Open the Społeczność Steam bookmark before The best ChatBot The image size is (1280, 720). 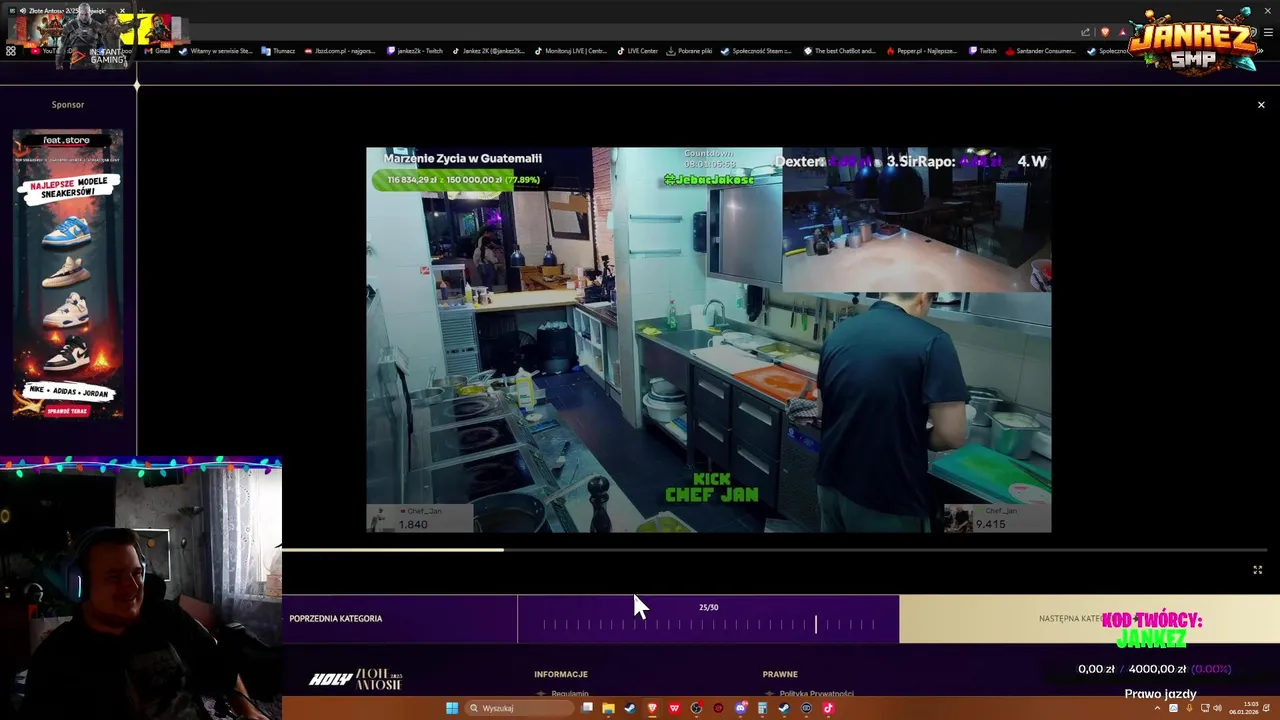[x=757, y=51]
